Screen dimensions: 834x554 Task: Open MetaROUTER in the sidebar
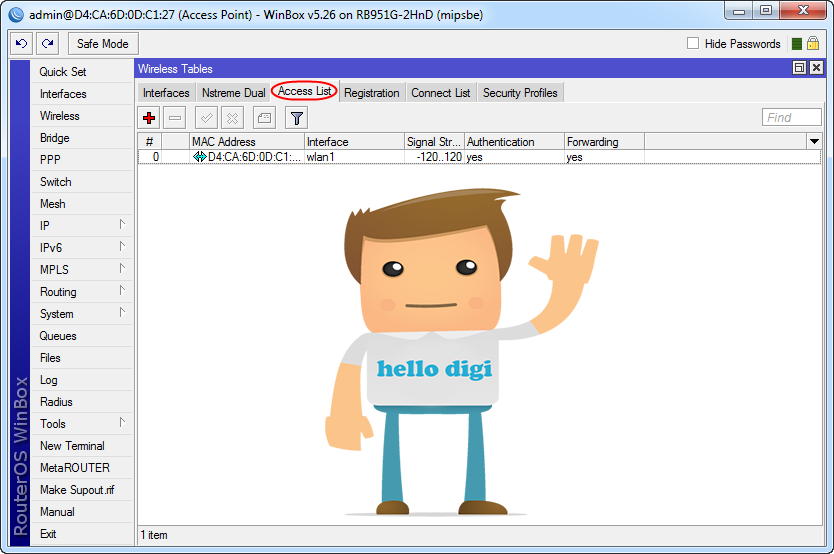click(x=82, y=468)
